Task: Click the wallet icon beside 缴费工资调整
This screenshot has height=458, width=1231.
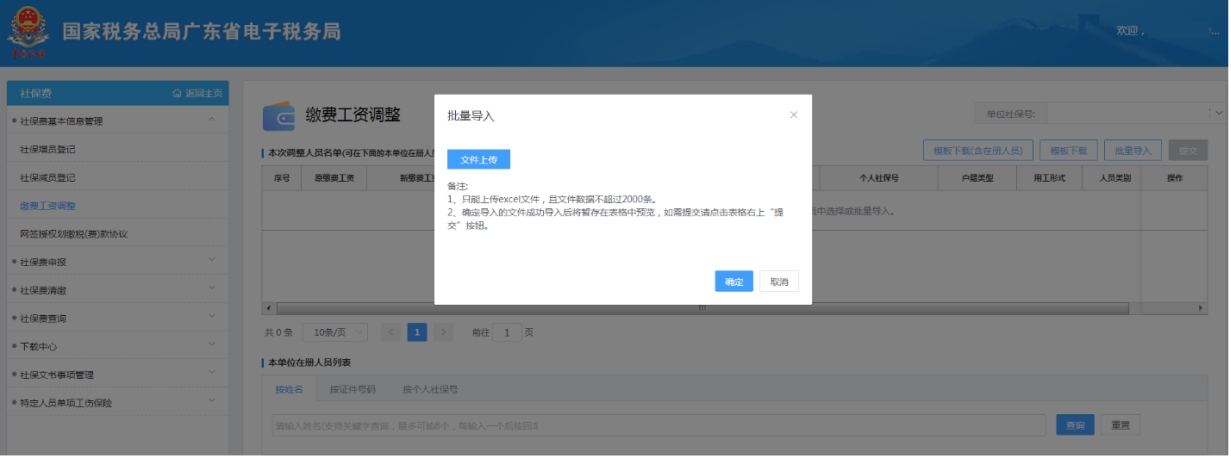Action: tap(279, 118)
